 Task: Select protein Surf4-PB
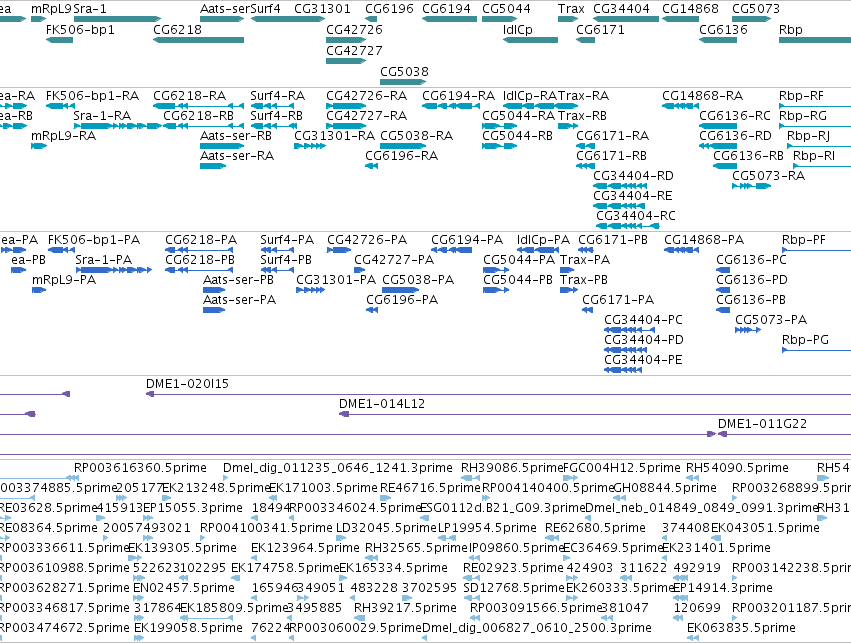click(286, 260)
